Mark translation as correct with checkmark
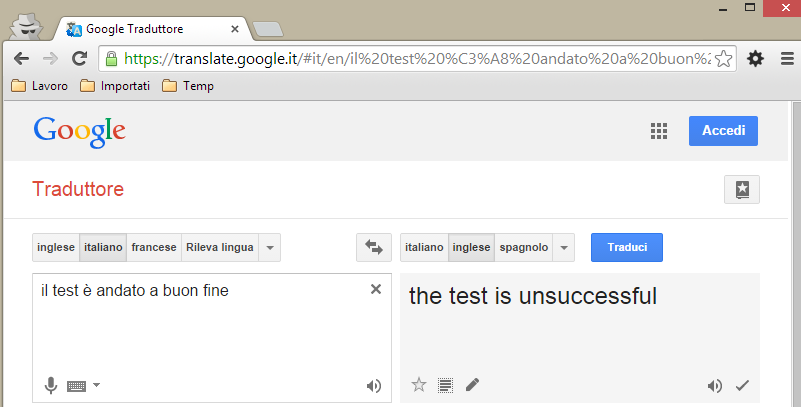 [x=742, y=386]
